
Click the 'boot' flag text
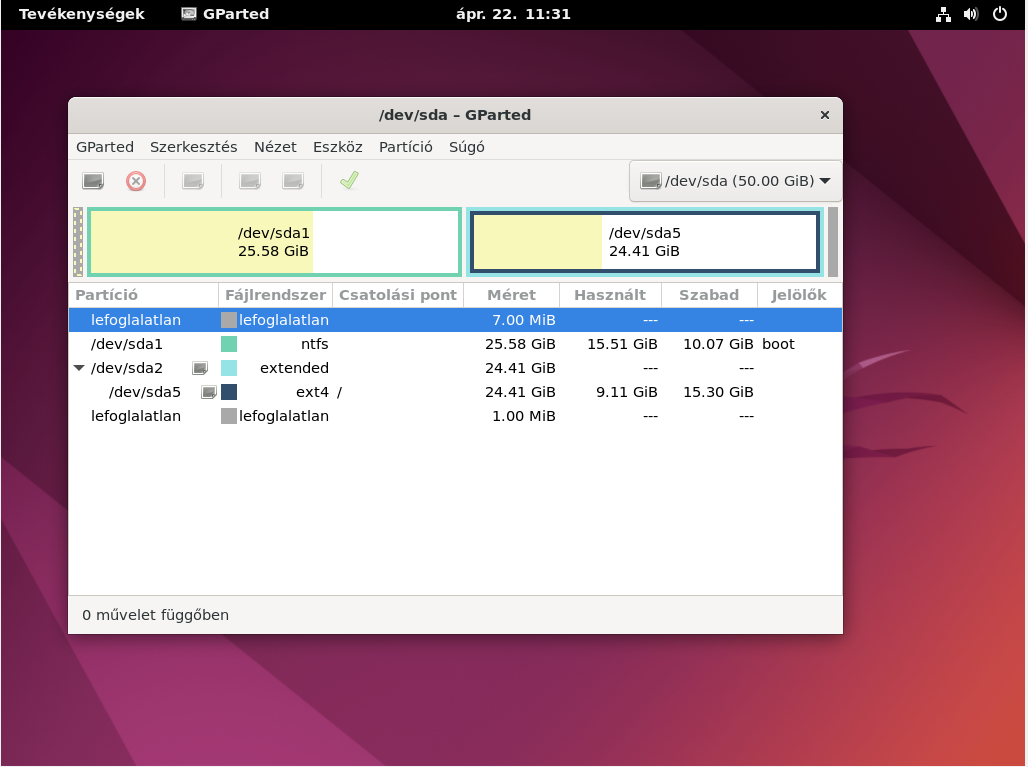tap(778, 344)
